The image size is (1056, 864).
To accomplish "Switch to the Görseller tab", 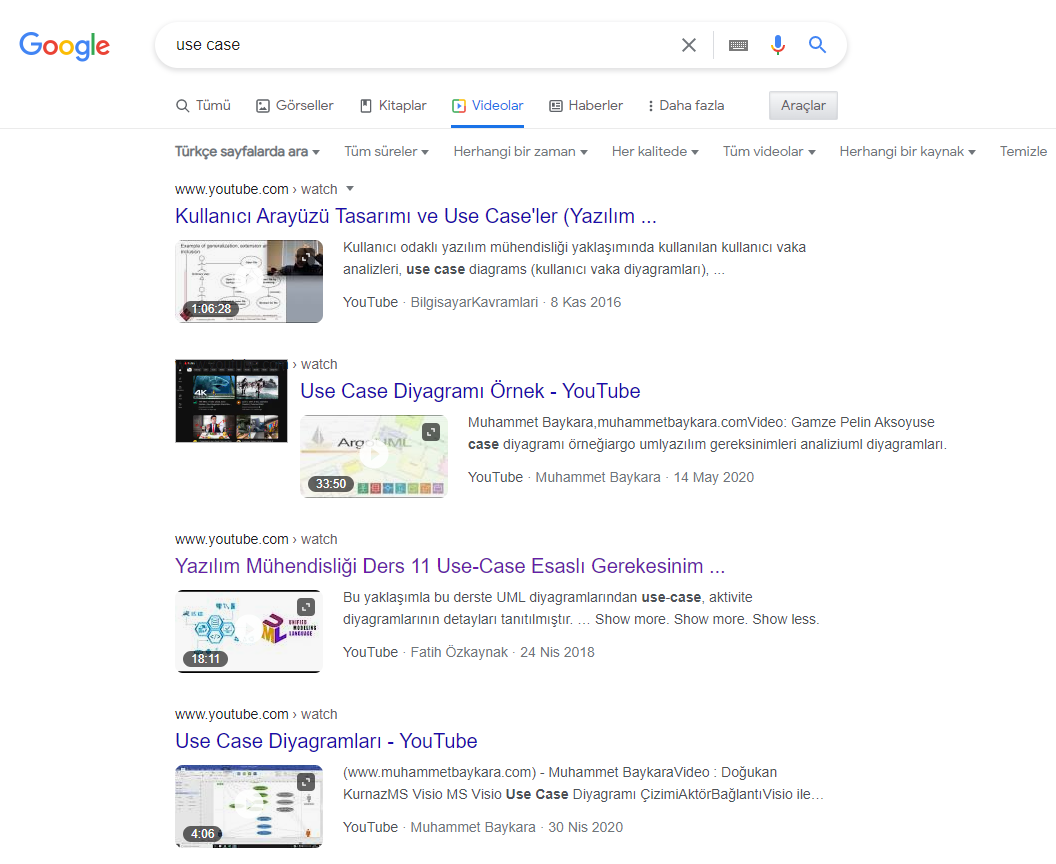I will [295, 106].
